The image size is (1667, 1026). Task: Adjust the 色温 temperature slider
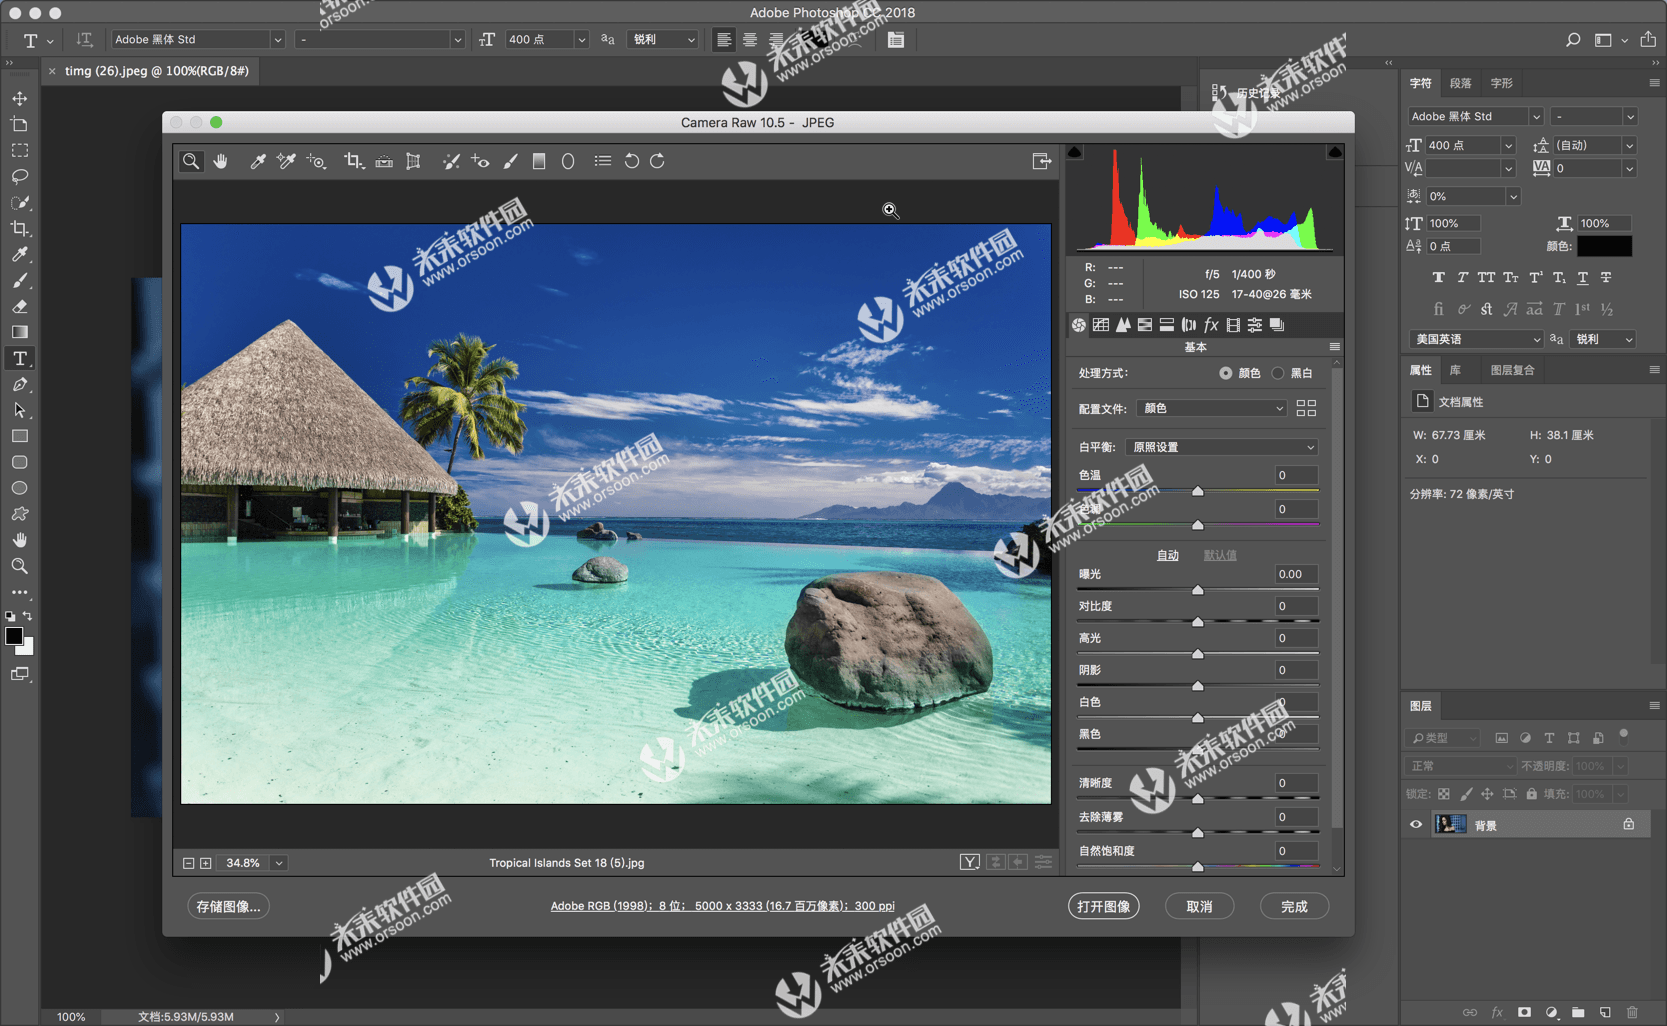point(1198,490)
